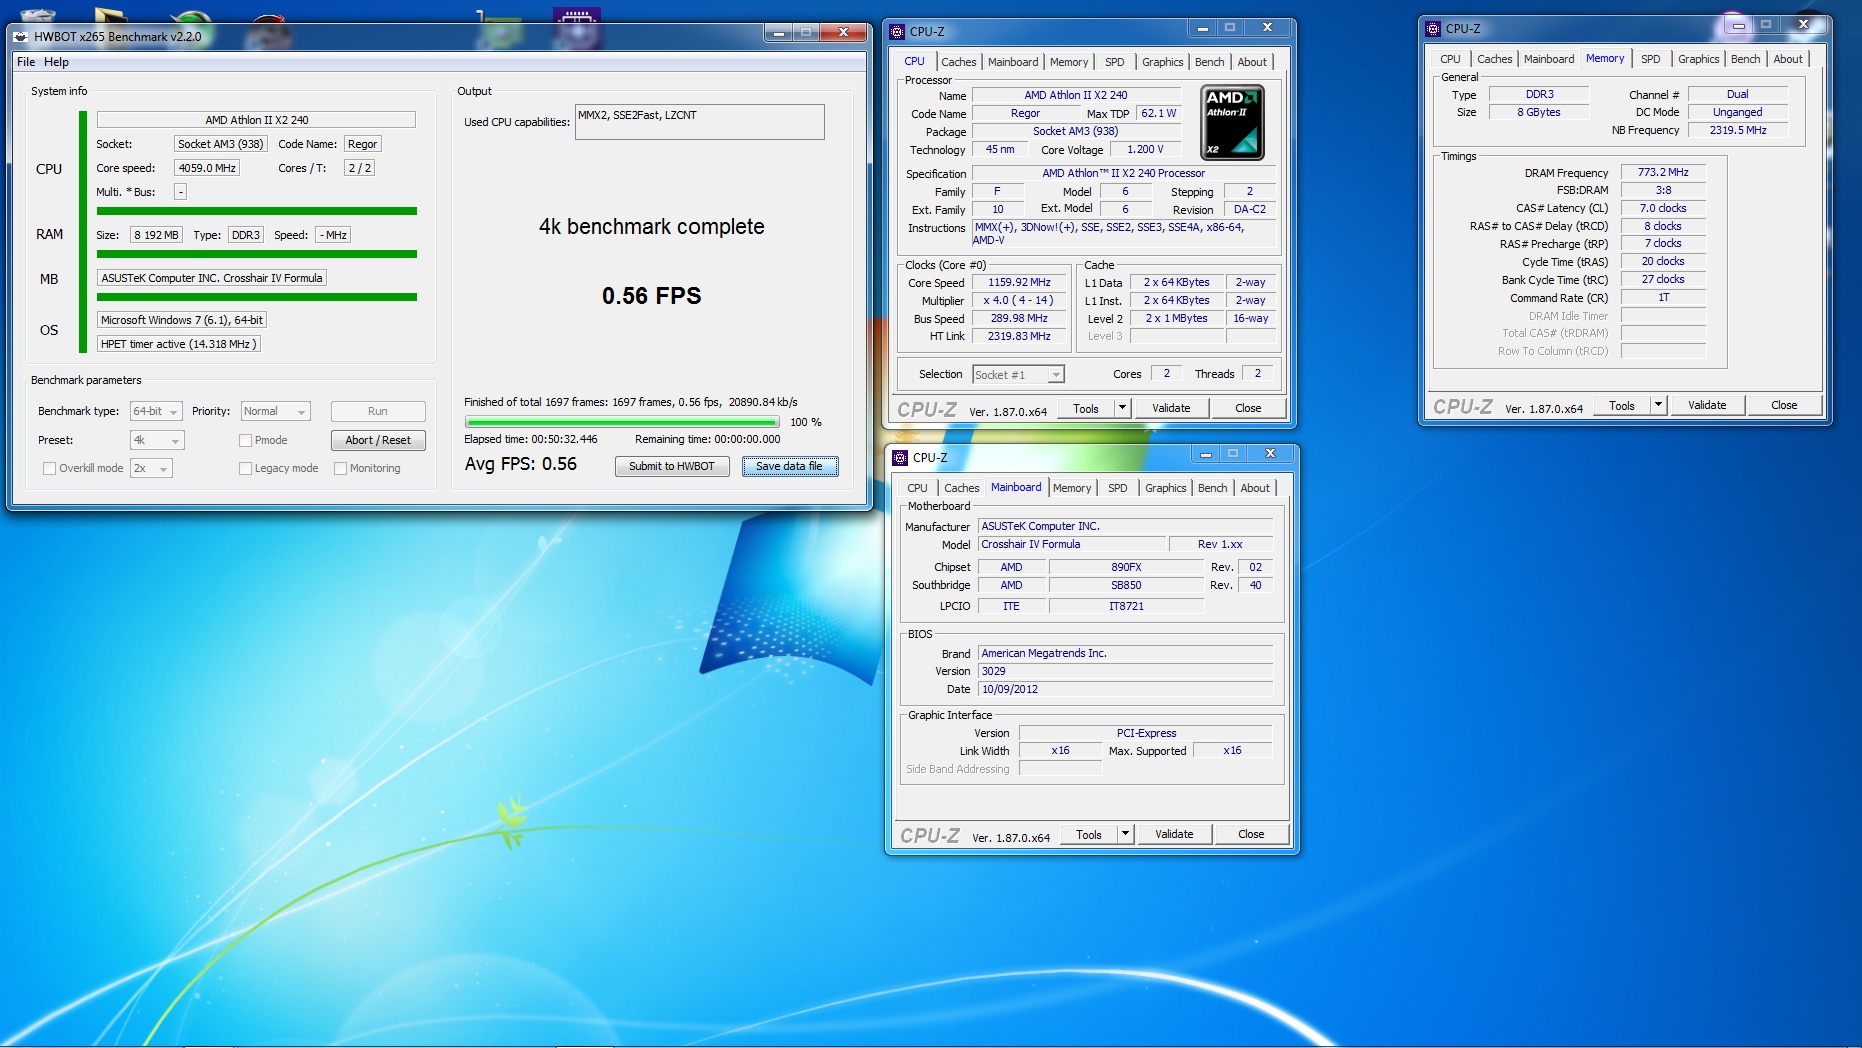
Task: Close the CPU-Z Memory window
Action: (1804, 24)
